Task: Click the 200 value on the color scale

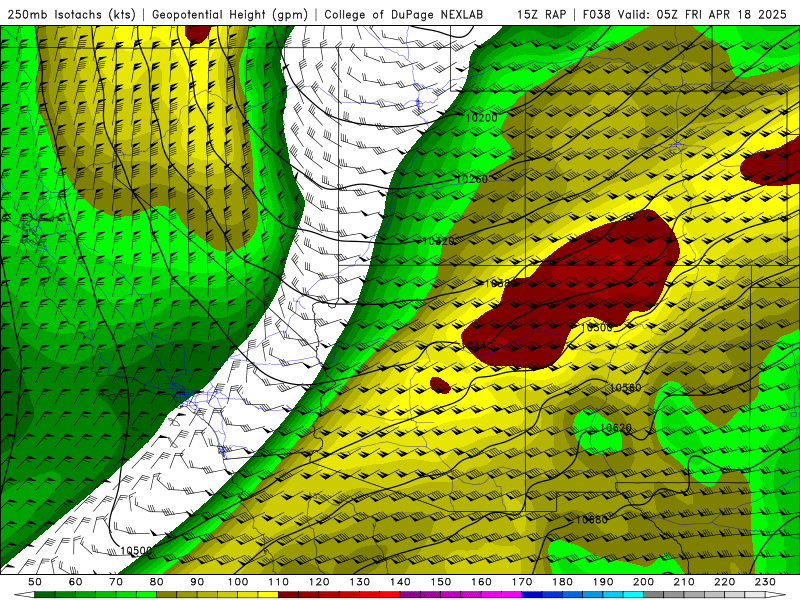Action: pos(644,582)
